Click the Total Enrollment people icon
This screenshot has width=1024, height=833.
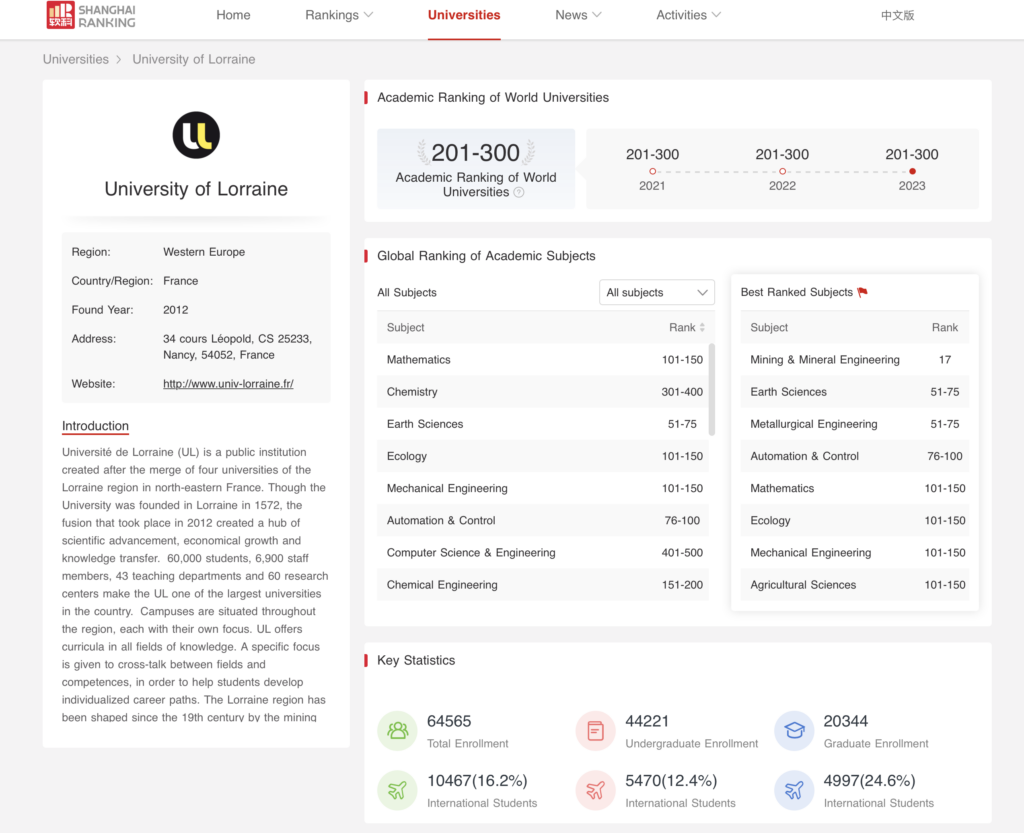point(397,731)
